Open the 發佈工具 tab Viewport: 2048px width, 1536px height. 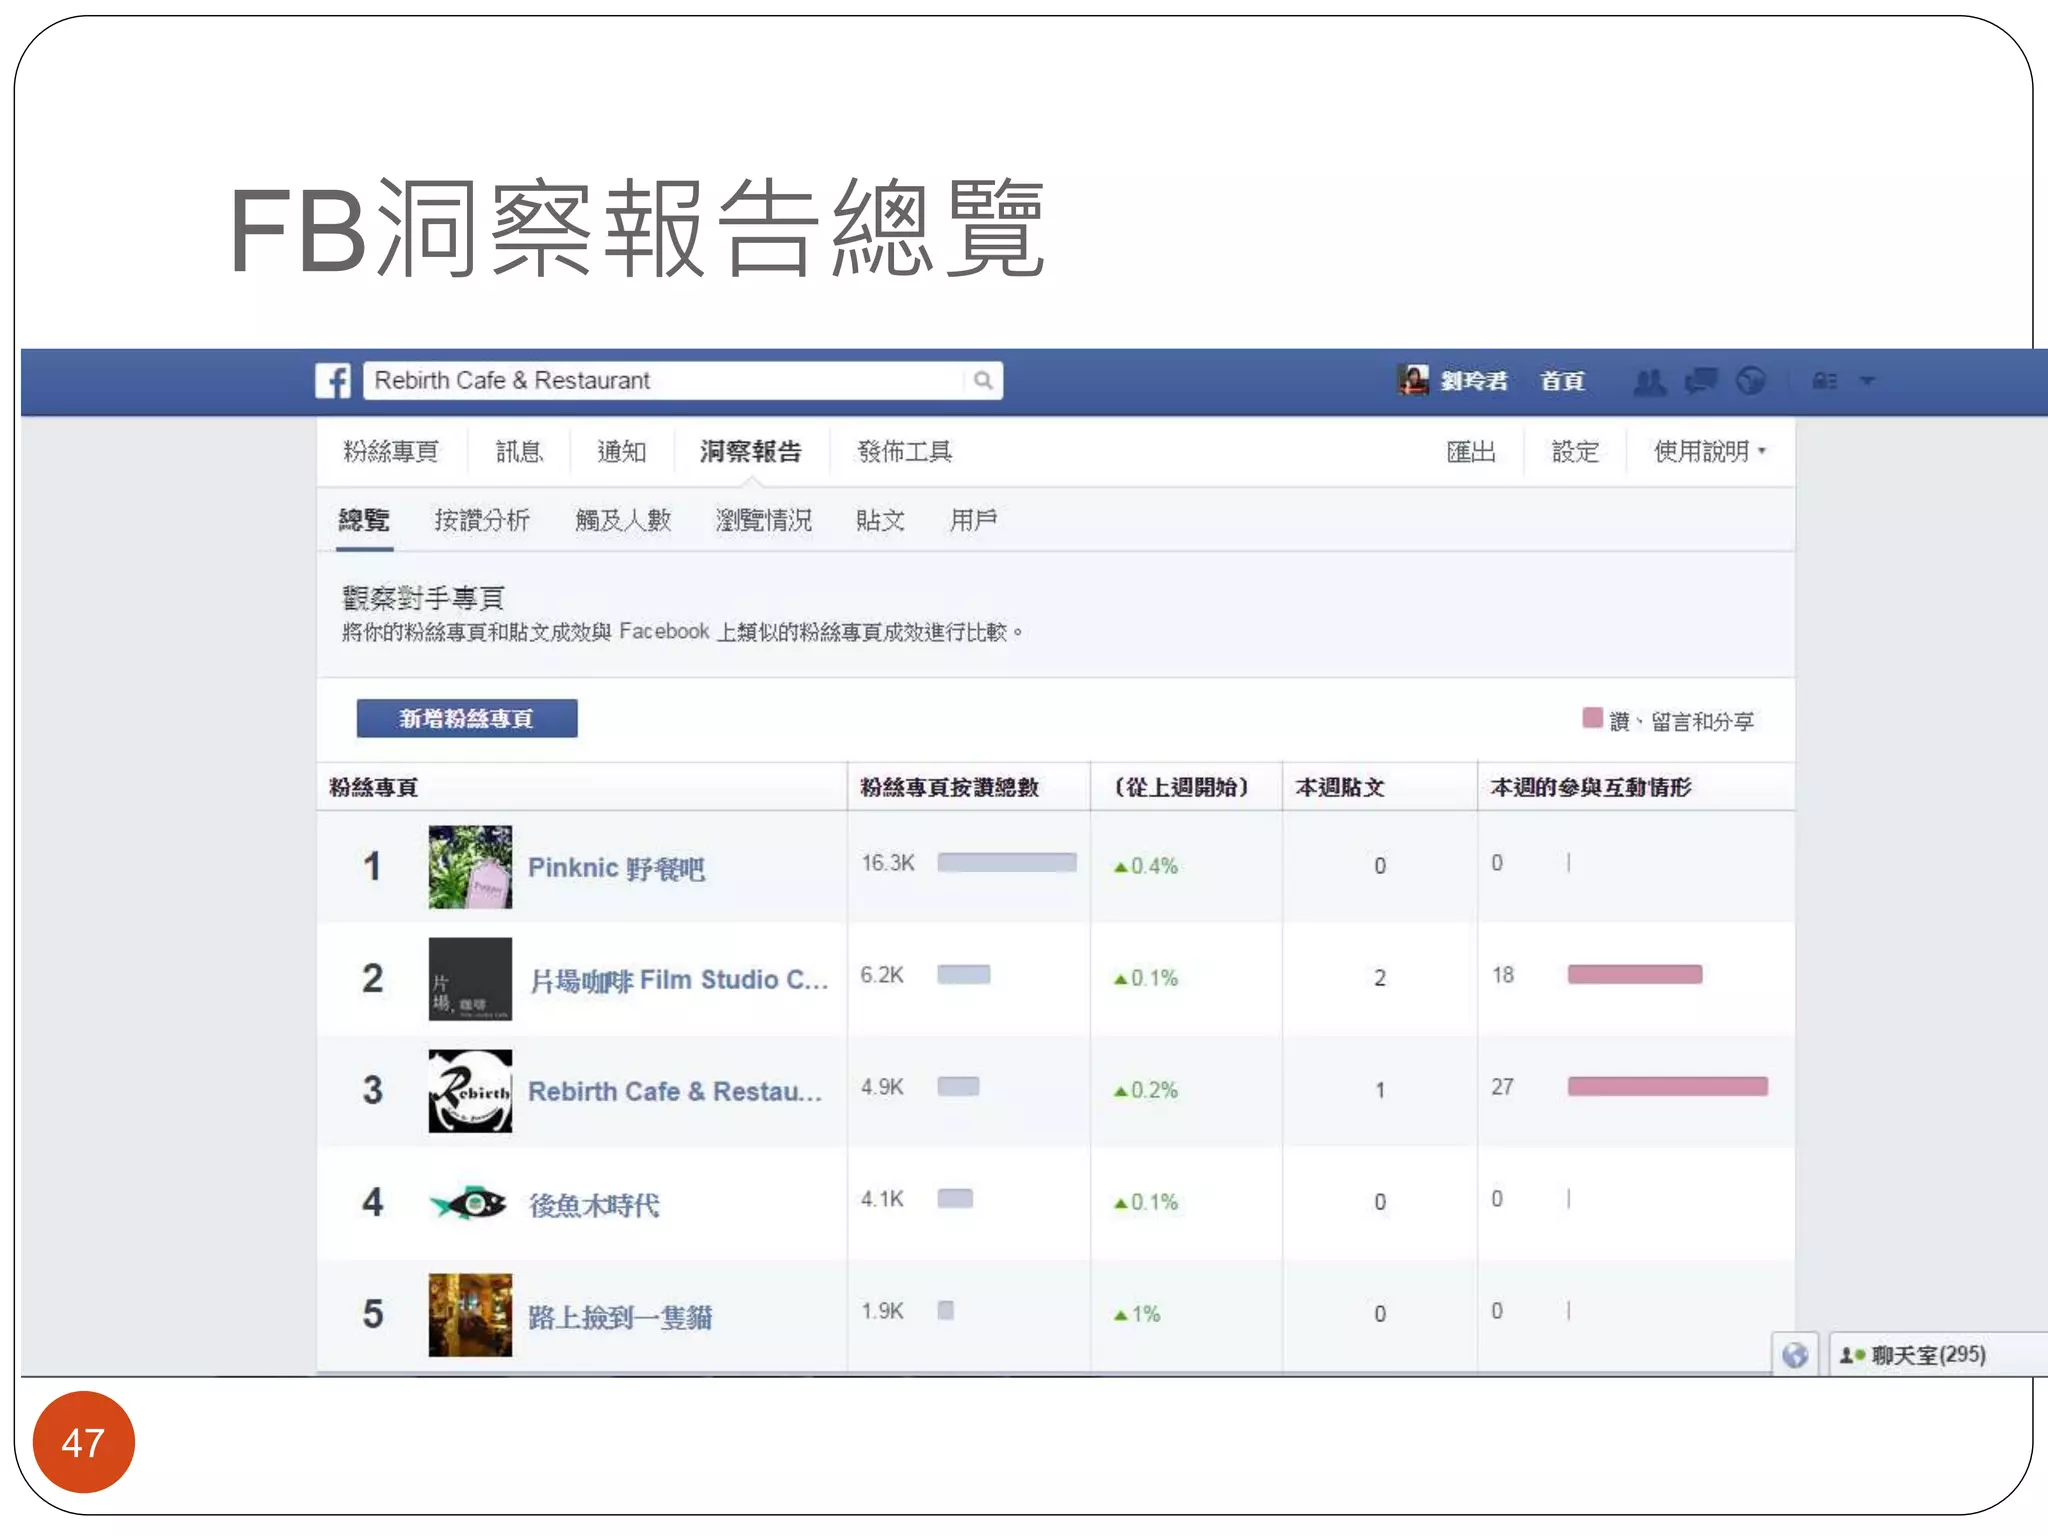[x=905, y=452]
